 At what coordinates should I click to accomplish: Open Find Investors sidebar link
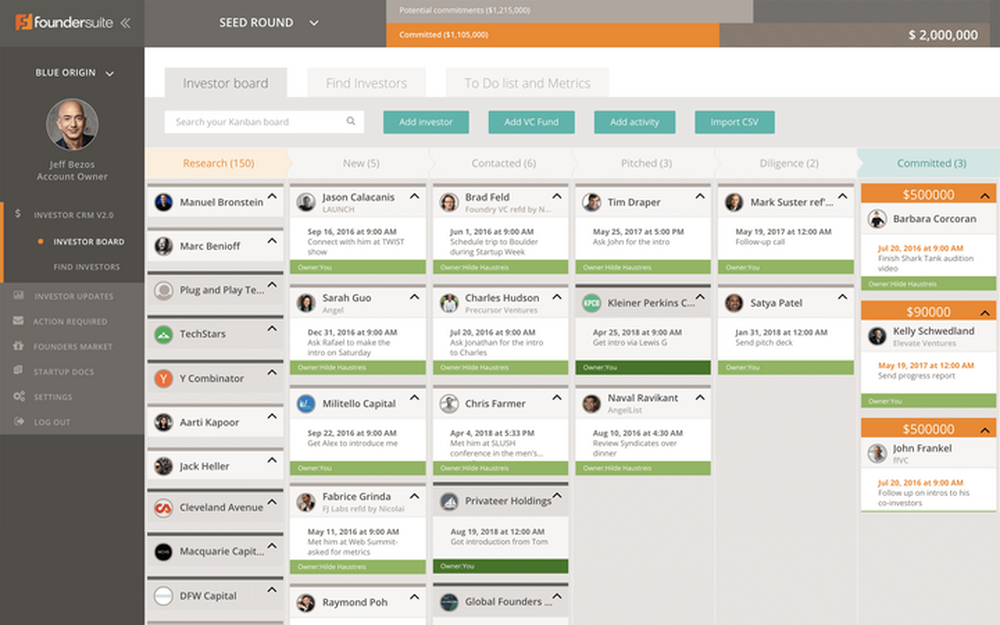(x=87, y=267)
